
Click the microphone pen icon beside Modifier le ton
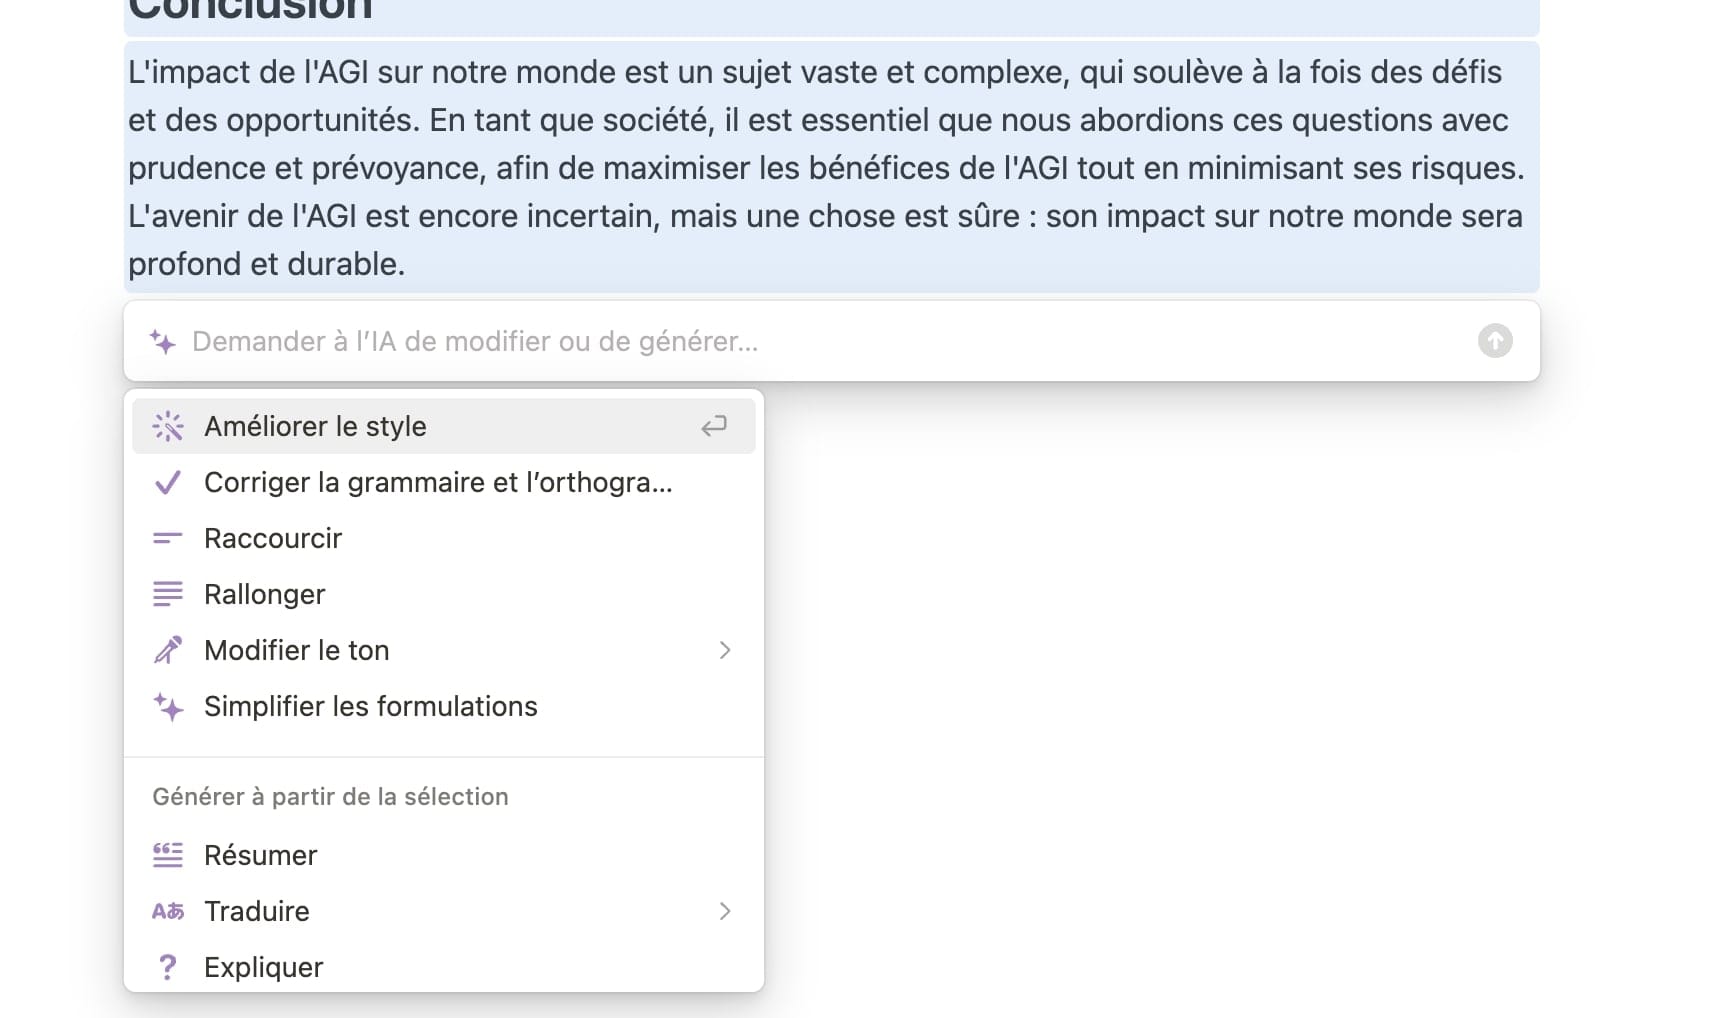click(168, 650)
